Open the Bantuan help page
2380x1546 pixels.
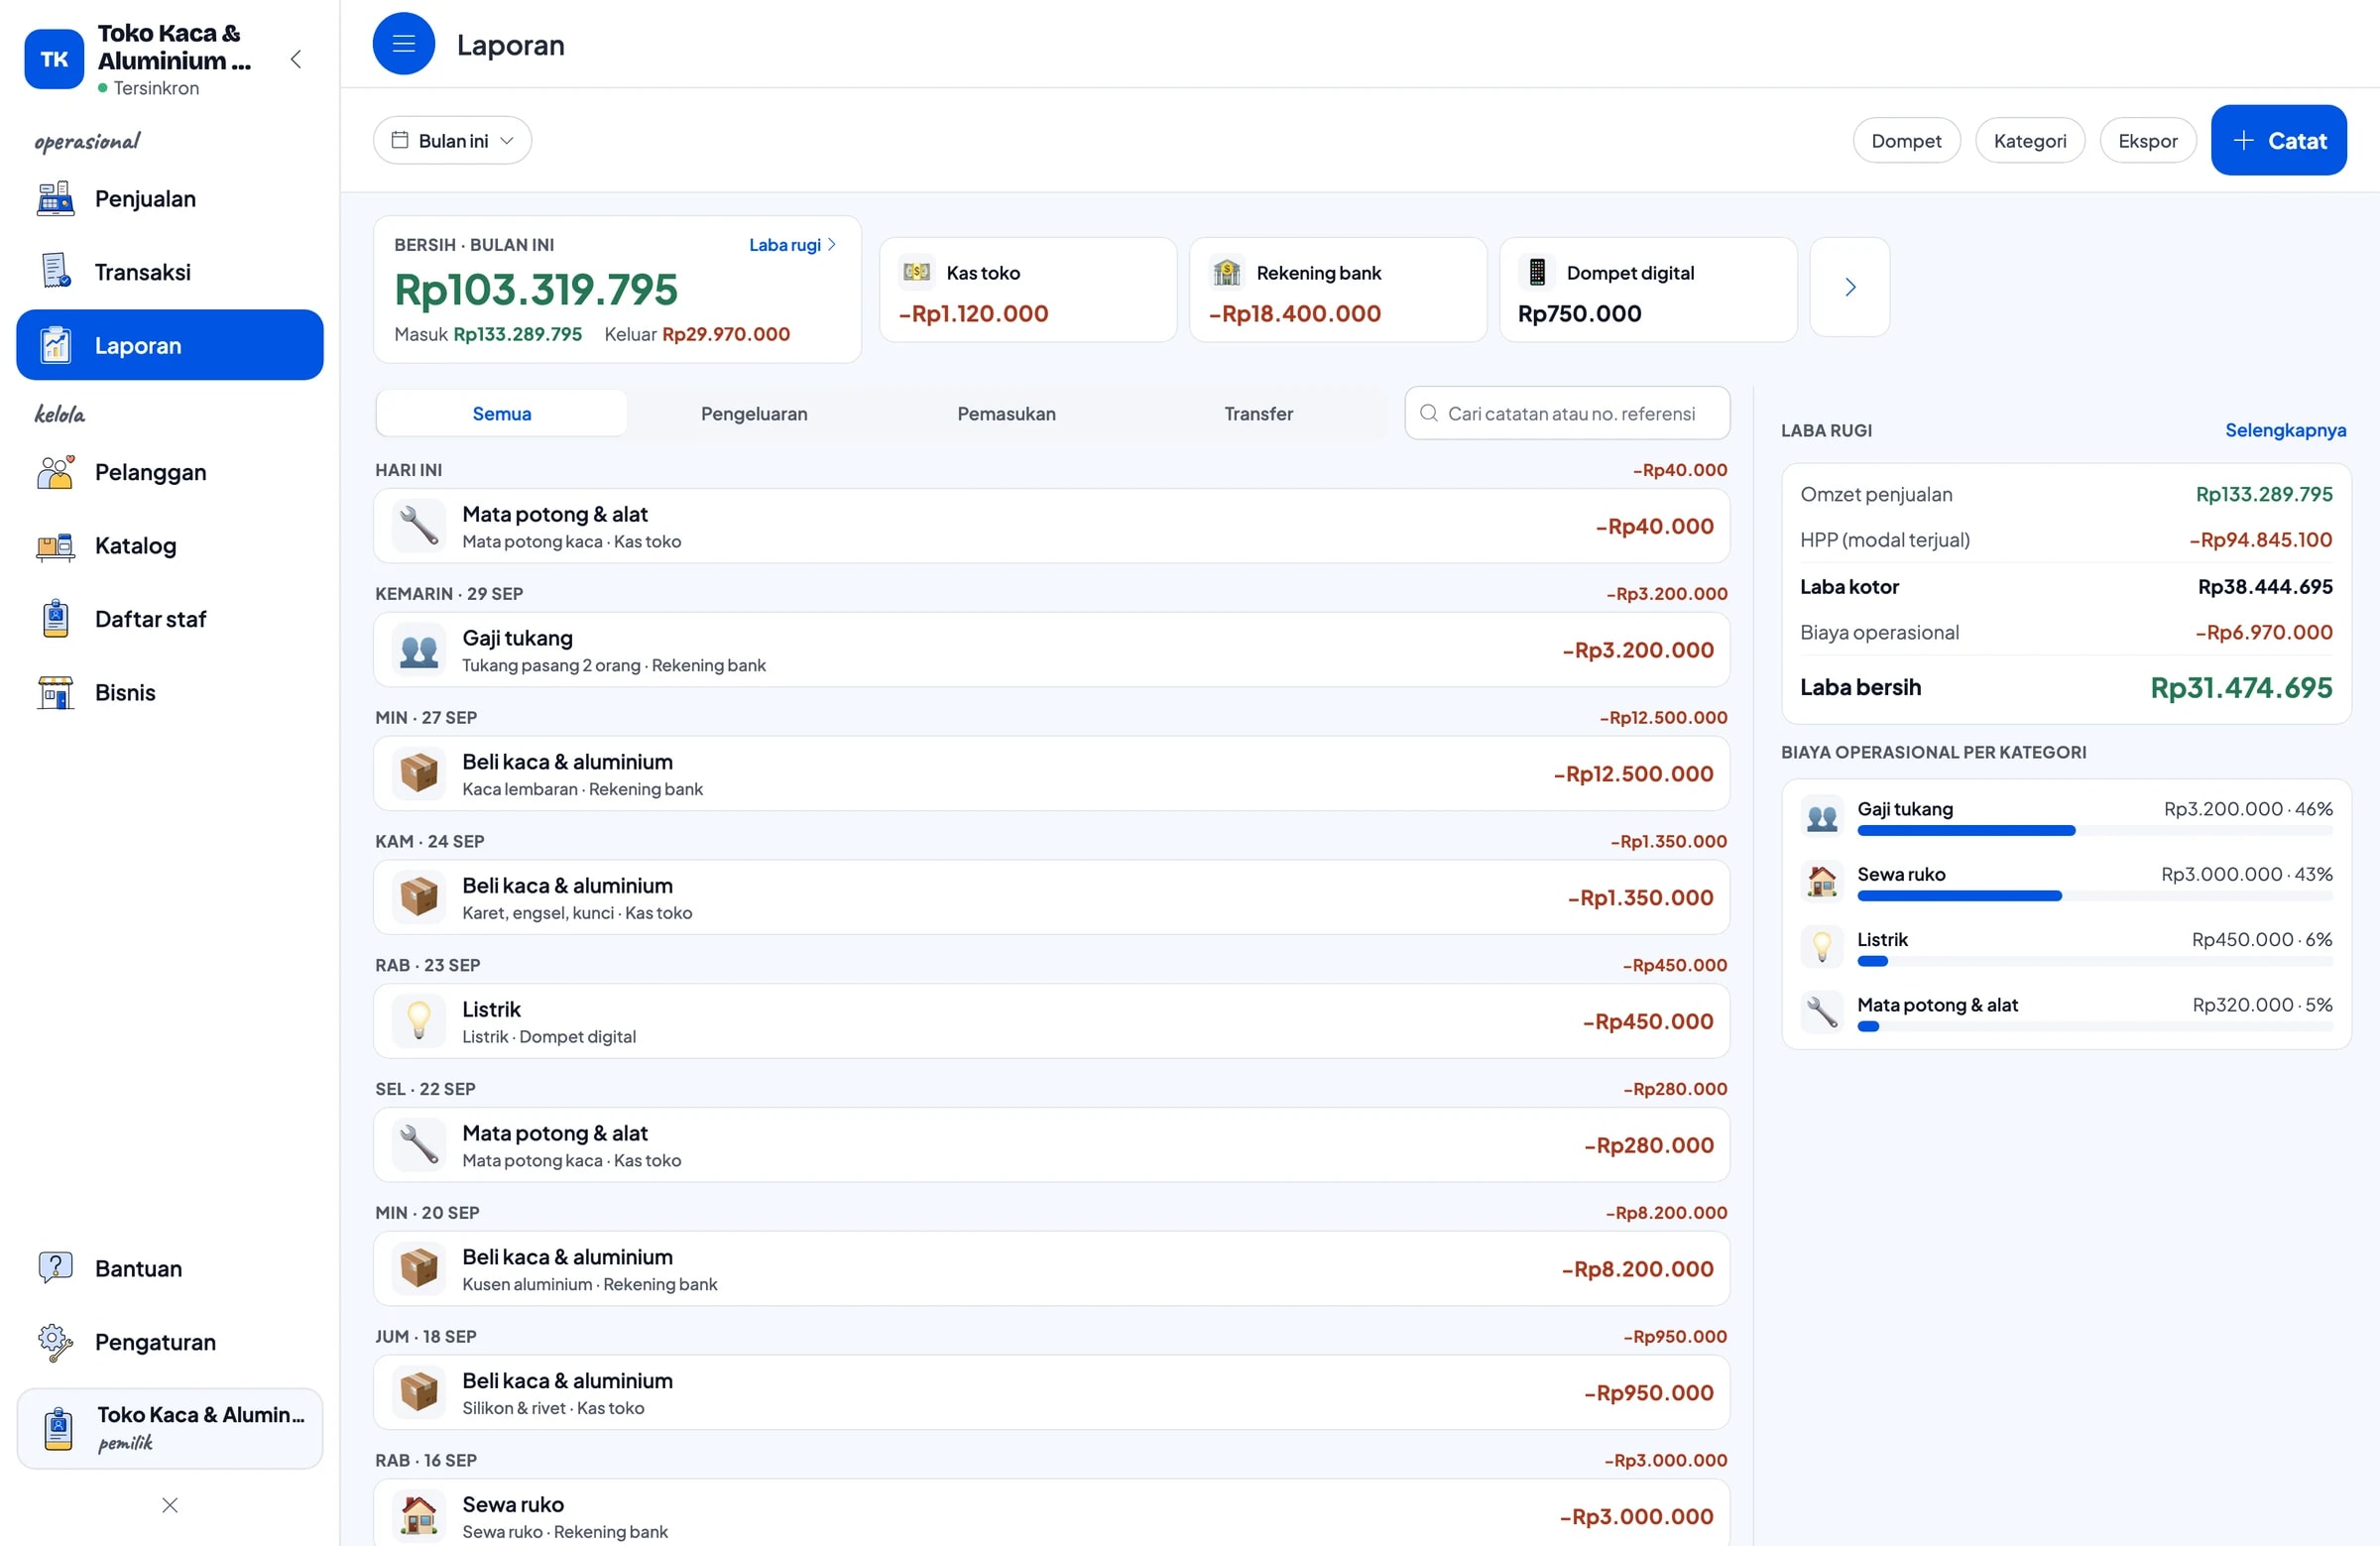point(170,1268)
